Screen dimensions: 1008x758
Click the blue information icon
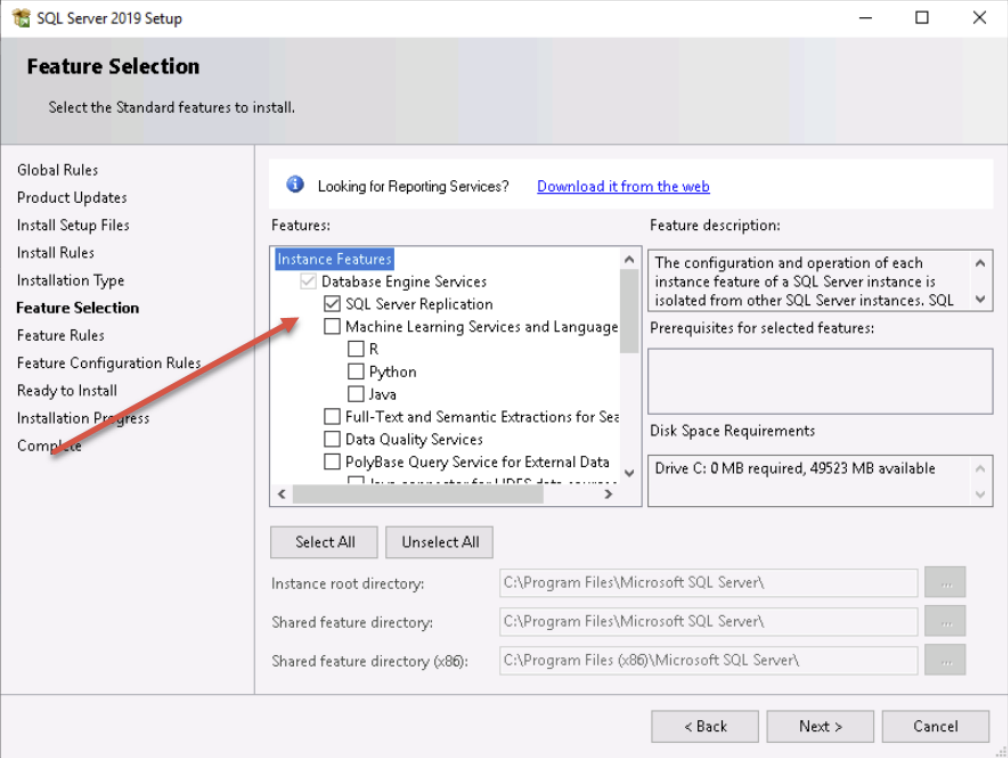[295, 185]
